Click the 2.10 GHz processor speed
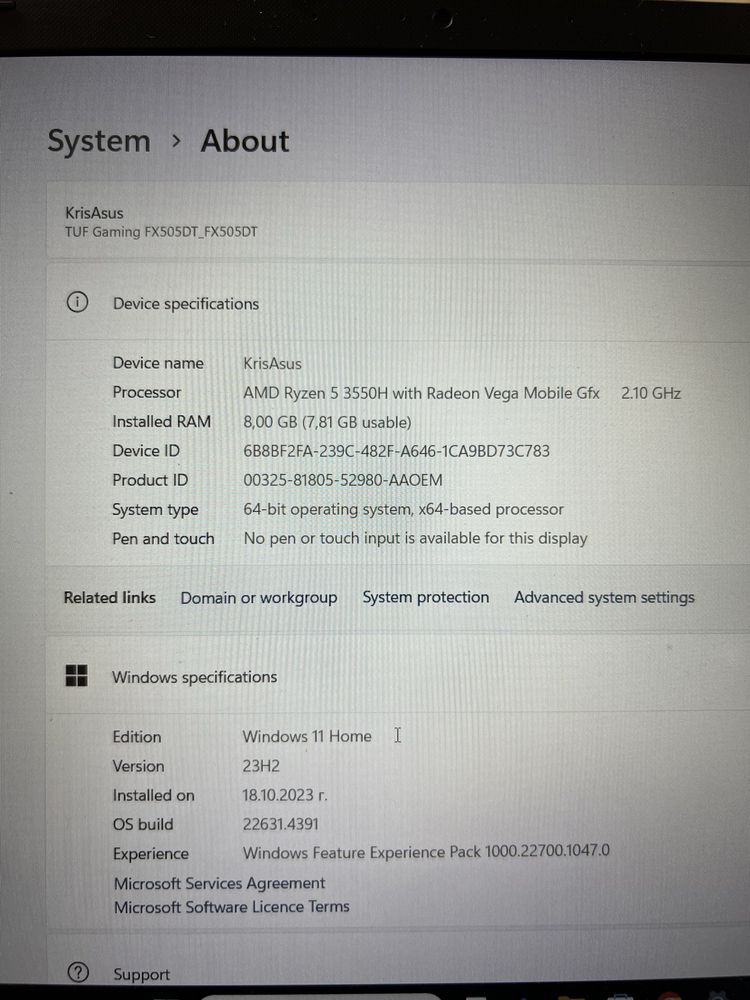Screen dimensions: 750x1000 tap(651, 393)
